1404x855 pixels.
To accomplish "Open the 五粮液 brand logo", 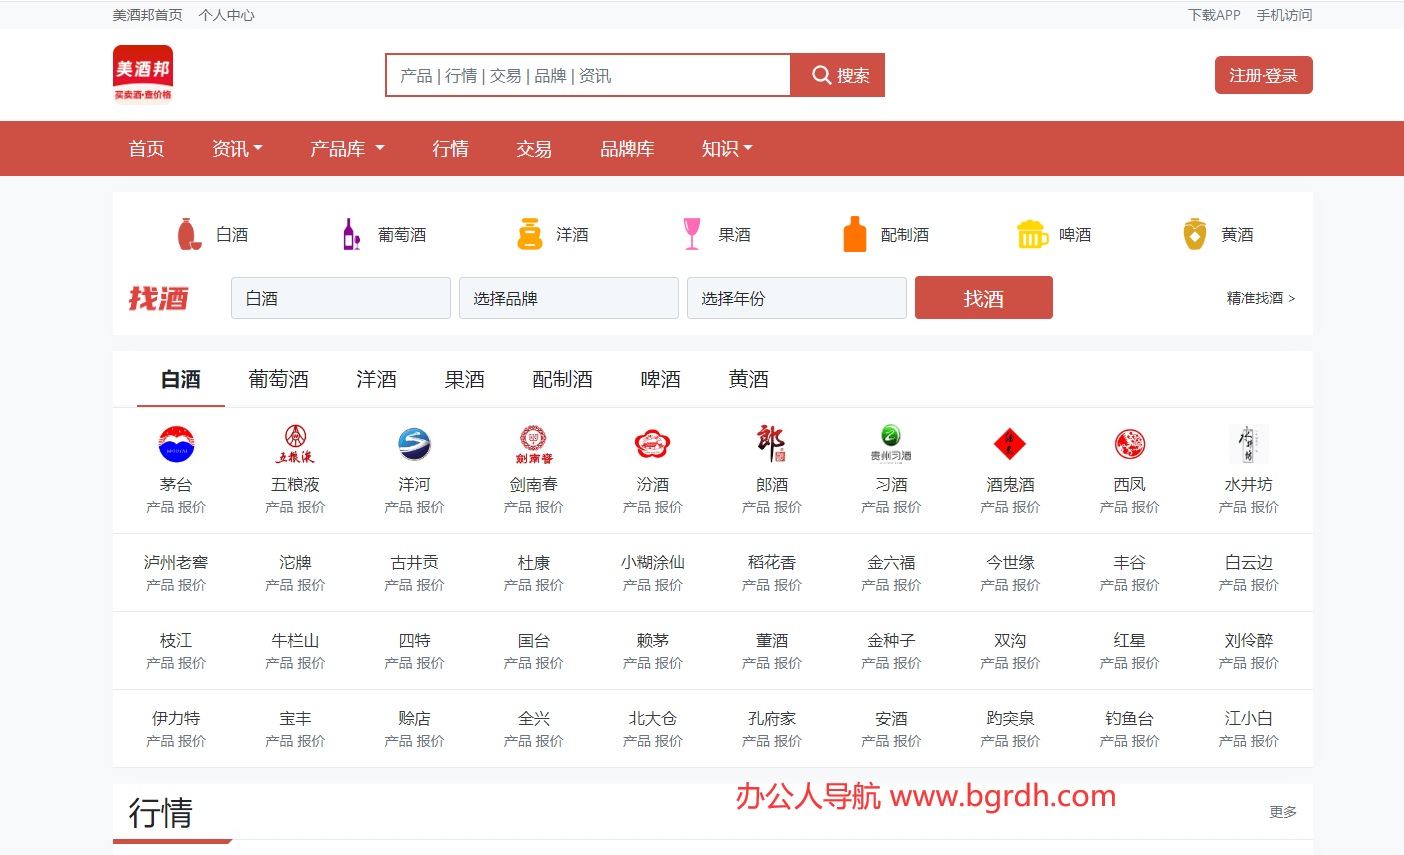I will point(295,444).
